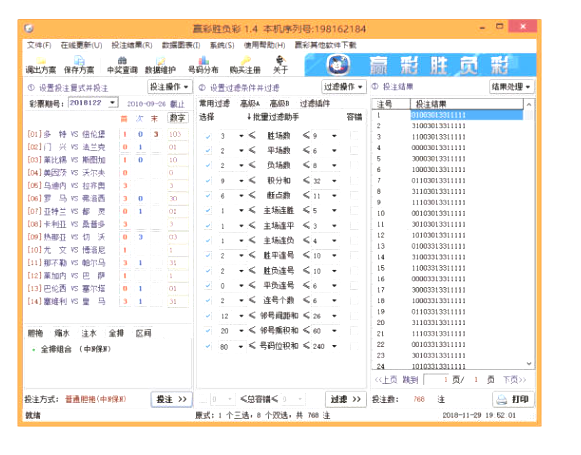Viewport: 581px width, 455px height.
Task: Click the mascot logo in the banner
Action: pos(338,64)
